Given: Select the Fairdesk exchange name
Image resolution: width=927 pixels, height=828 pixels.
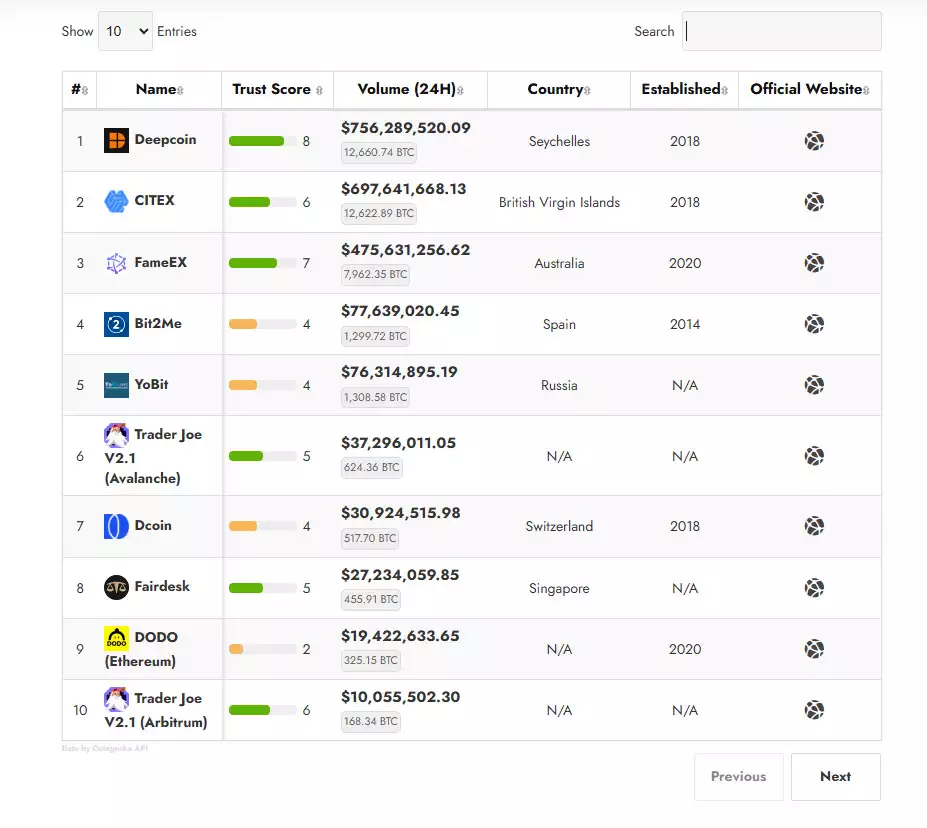Looking at the screenshot, I should (x=162, y=586).
